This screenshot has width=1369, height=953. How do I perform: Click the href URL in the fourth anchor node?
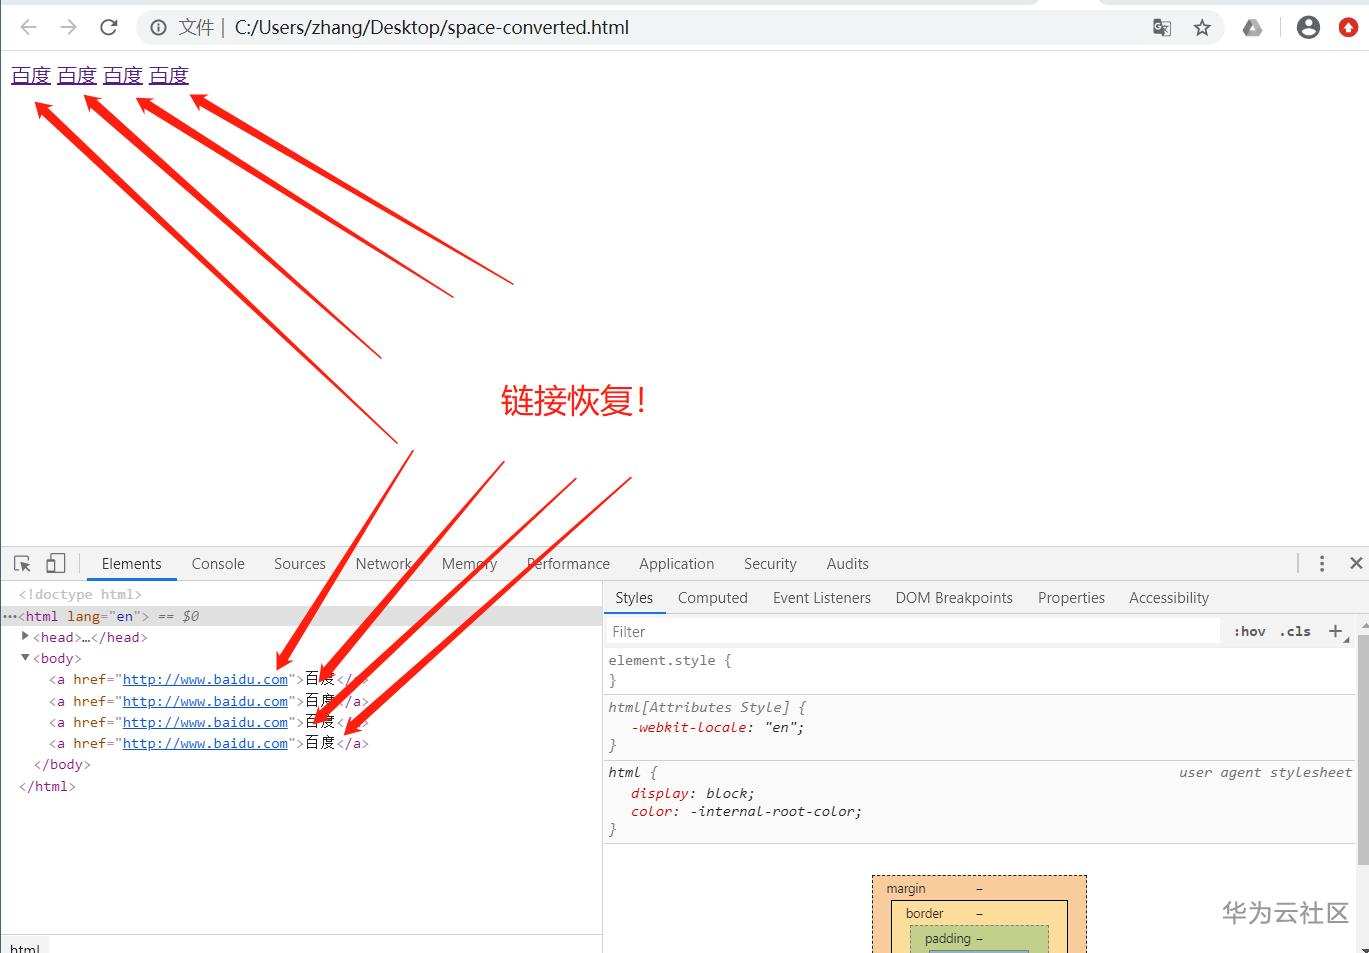click(205, 743)
